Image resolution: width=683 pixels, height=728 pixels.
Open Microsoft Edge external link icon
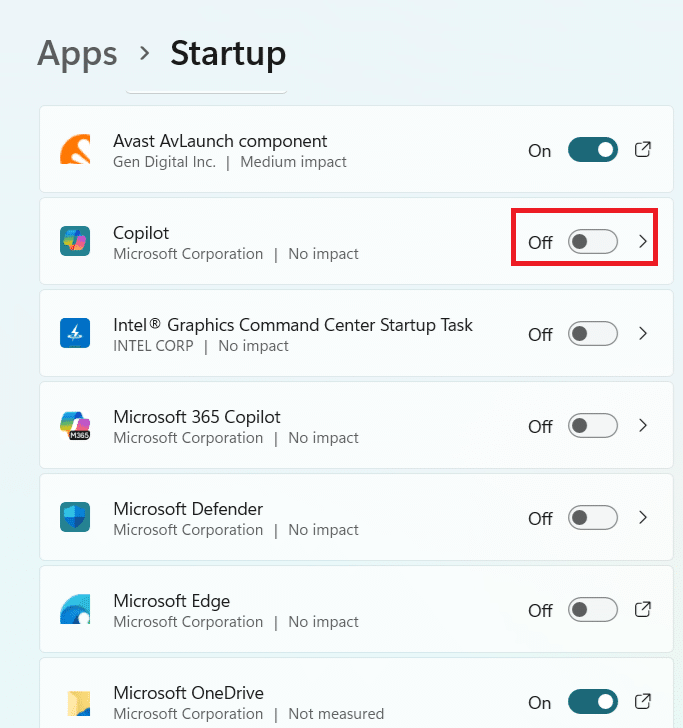tap(644, 609)
